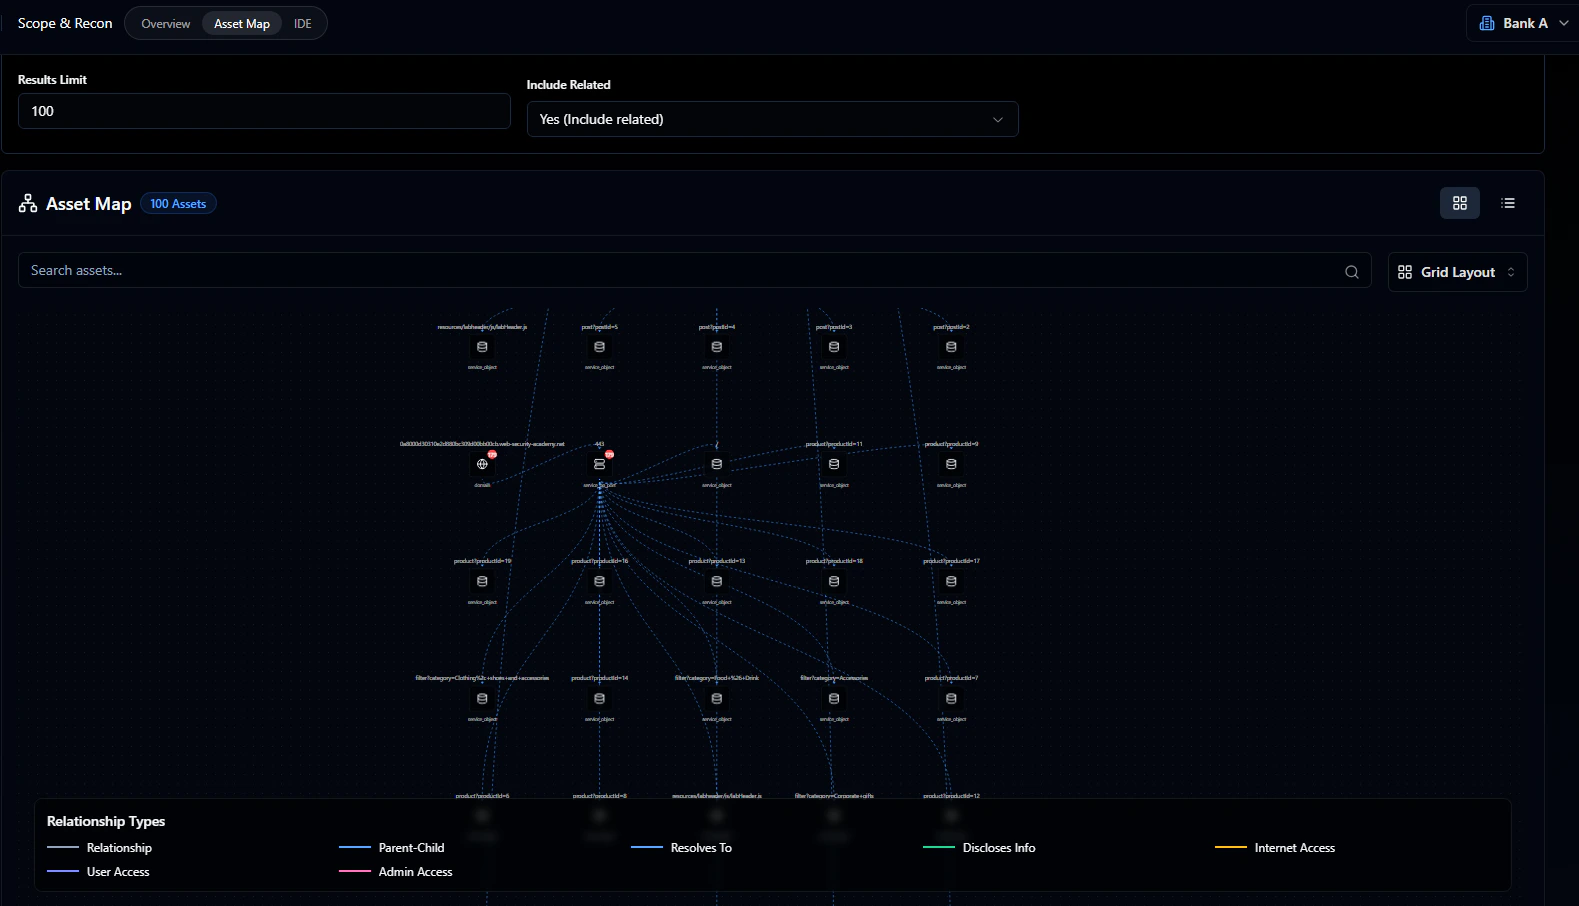Viewport: 1579px width, 906px height.
Task: Click the Bank A building icon
Action: click(1486, 23)
